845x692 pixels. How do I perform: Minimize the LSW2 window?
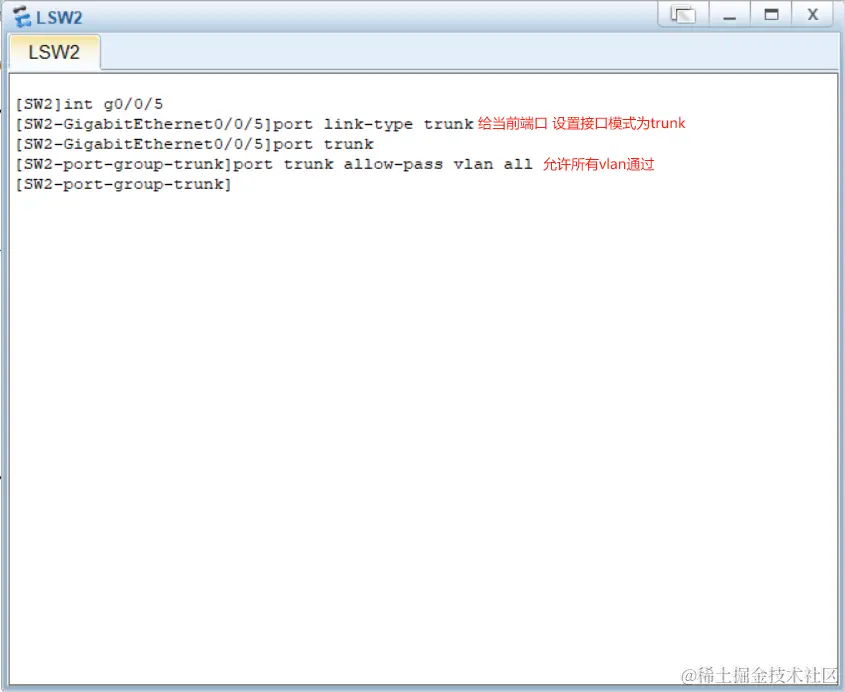click(x=729, y=15)
